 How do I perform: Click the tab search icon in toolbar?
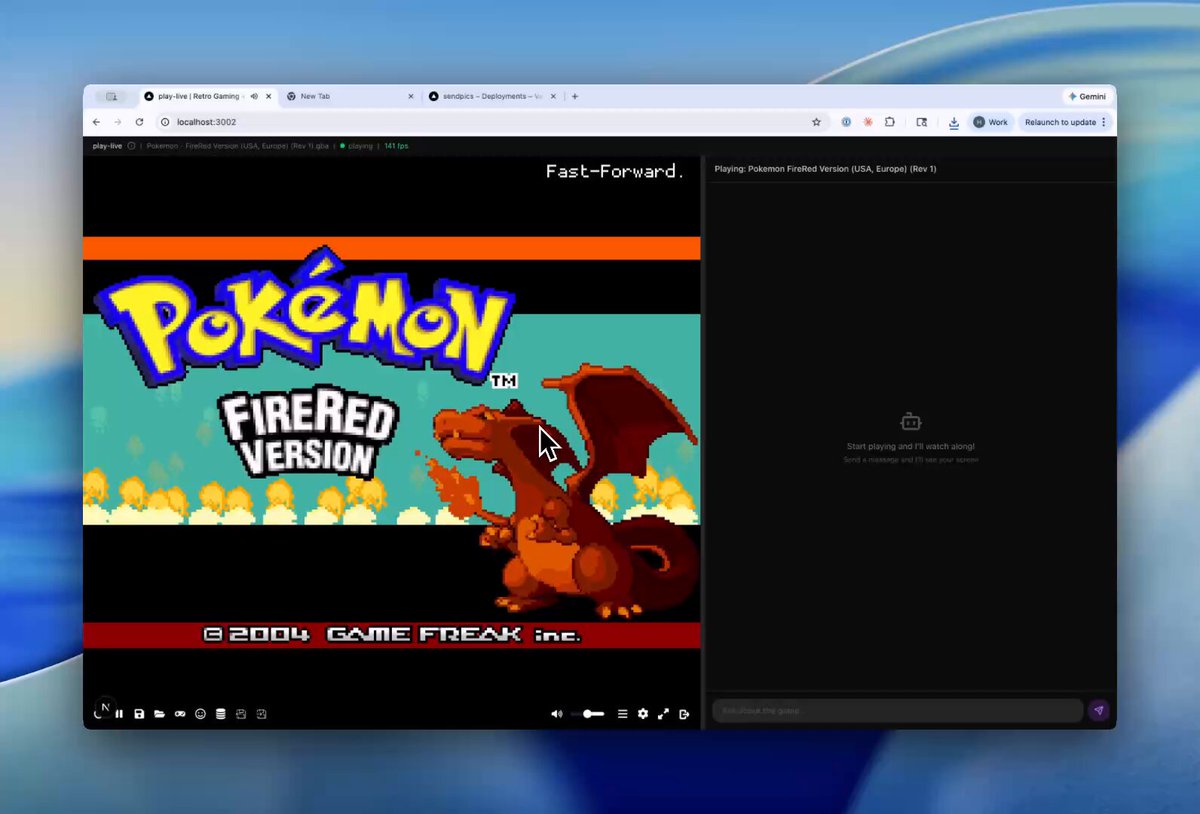922,122
